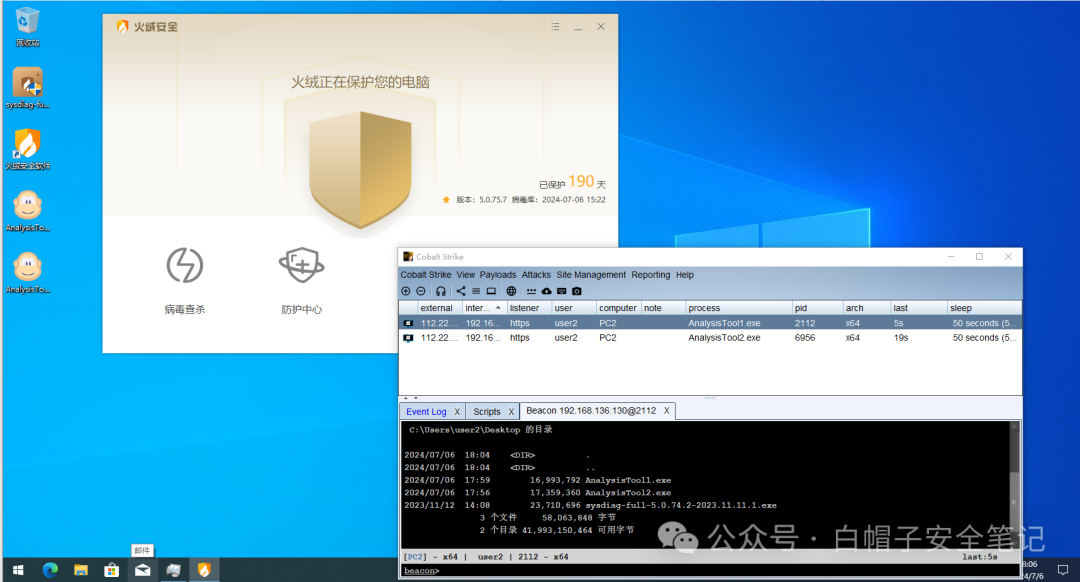
Task: Close the Beacon tab with its X
Action: (667, 410)
